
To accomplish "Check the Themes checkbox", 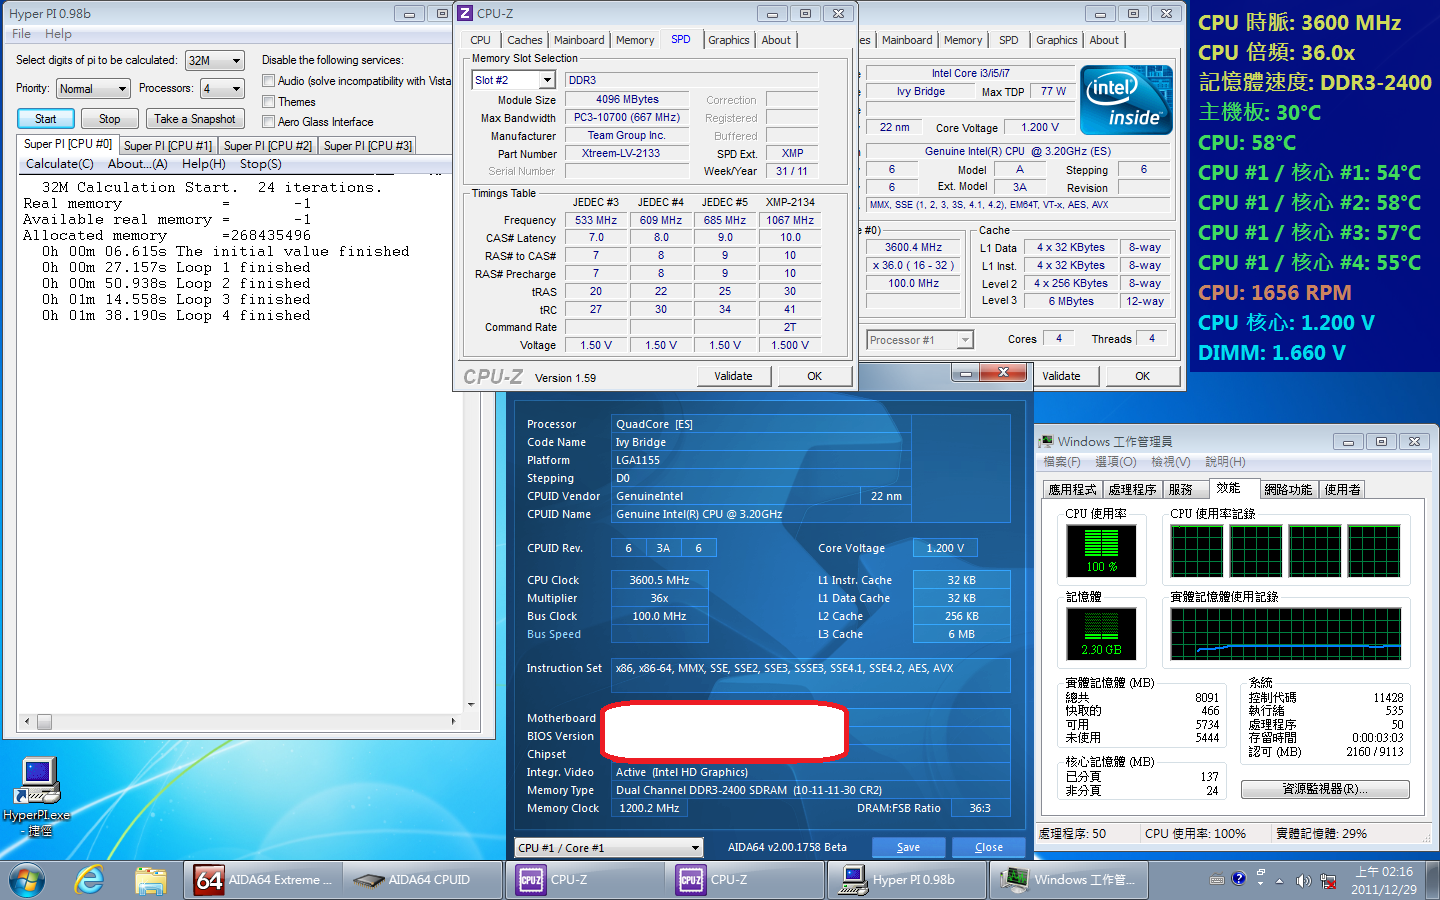I will tap(268, 101).
